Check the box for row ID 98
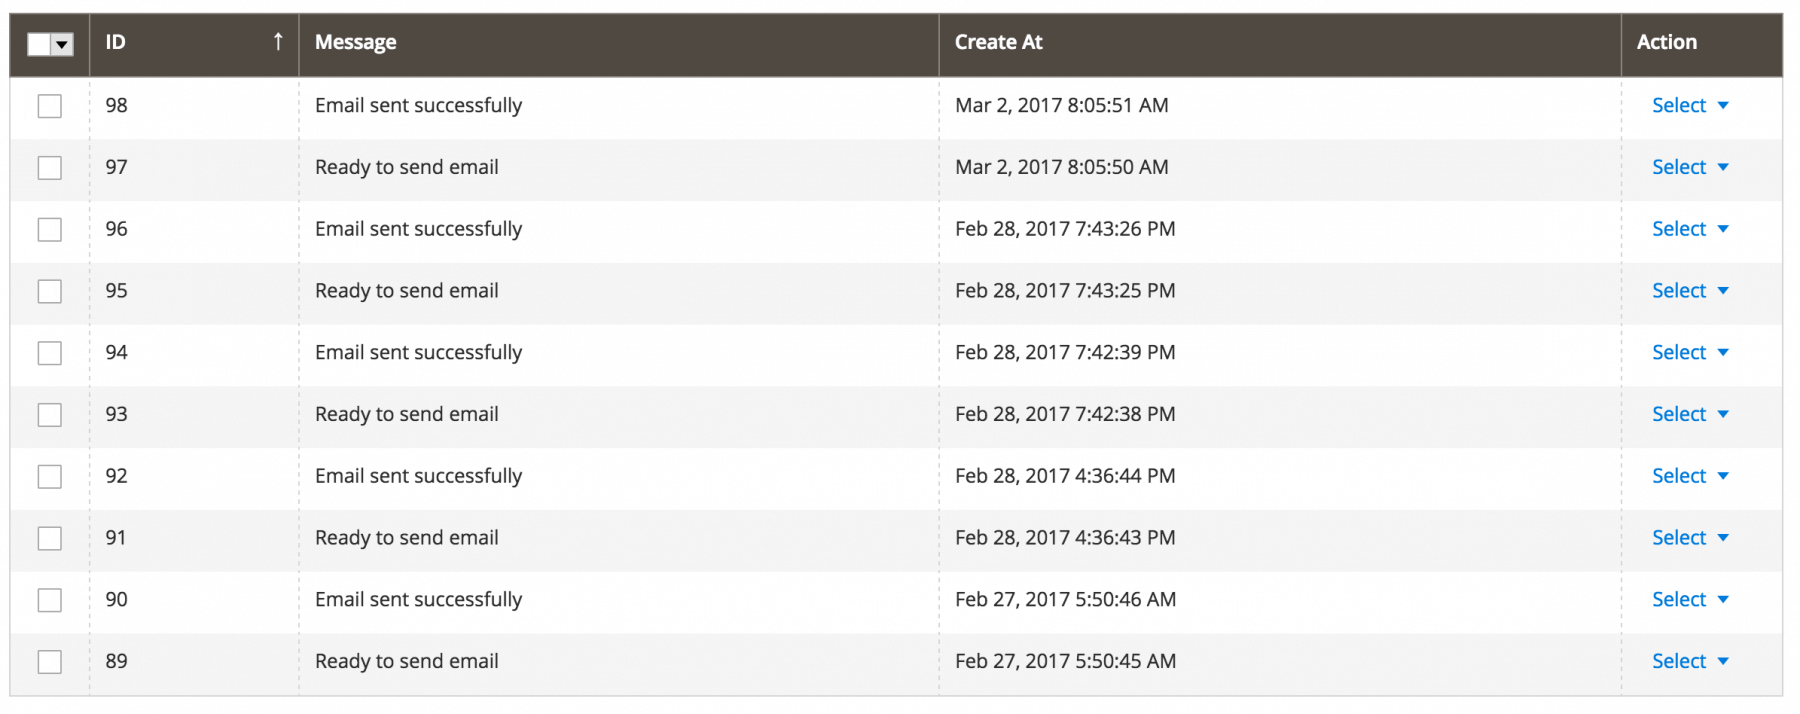The width and height of the screenshot is (1800, 714). click(x=50, y=106)
